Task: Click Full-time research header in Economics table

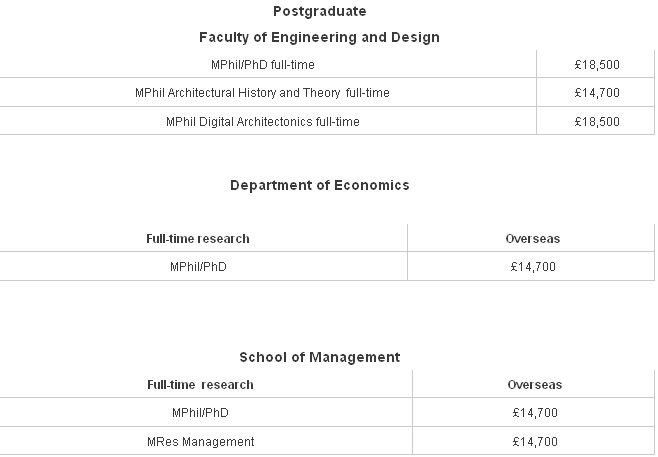Action: [198, 239]
